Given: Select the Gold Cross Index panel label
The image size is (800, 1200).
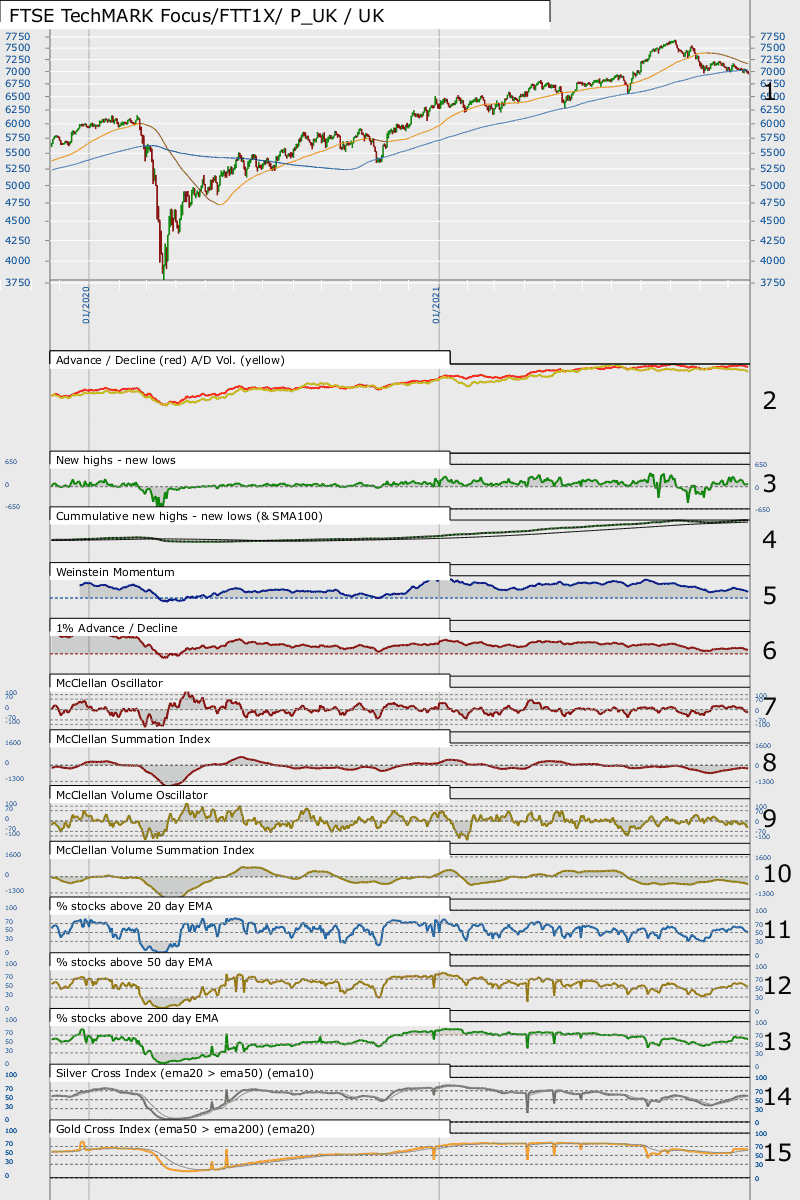Looking at the screenshot, I should point(185,1129).
